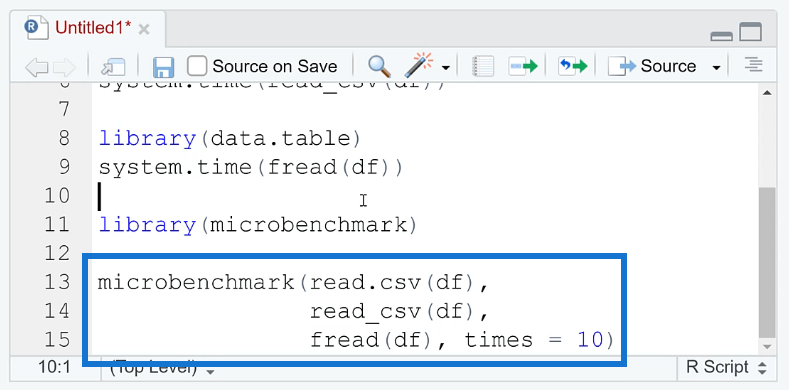Click the back navigation arrow icon
The height and width of the screenshot is (390, 789).
(36, 67)
